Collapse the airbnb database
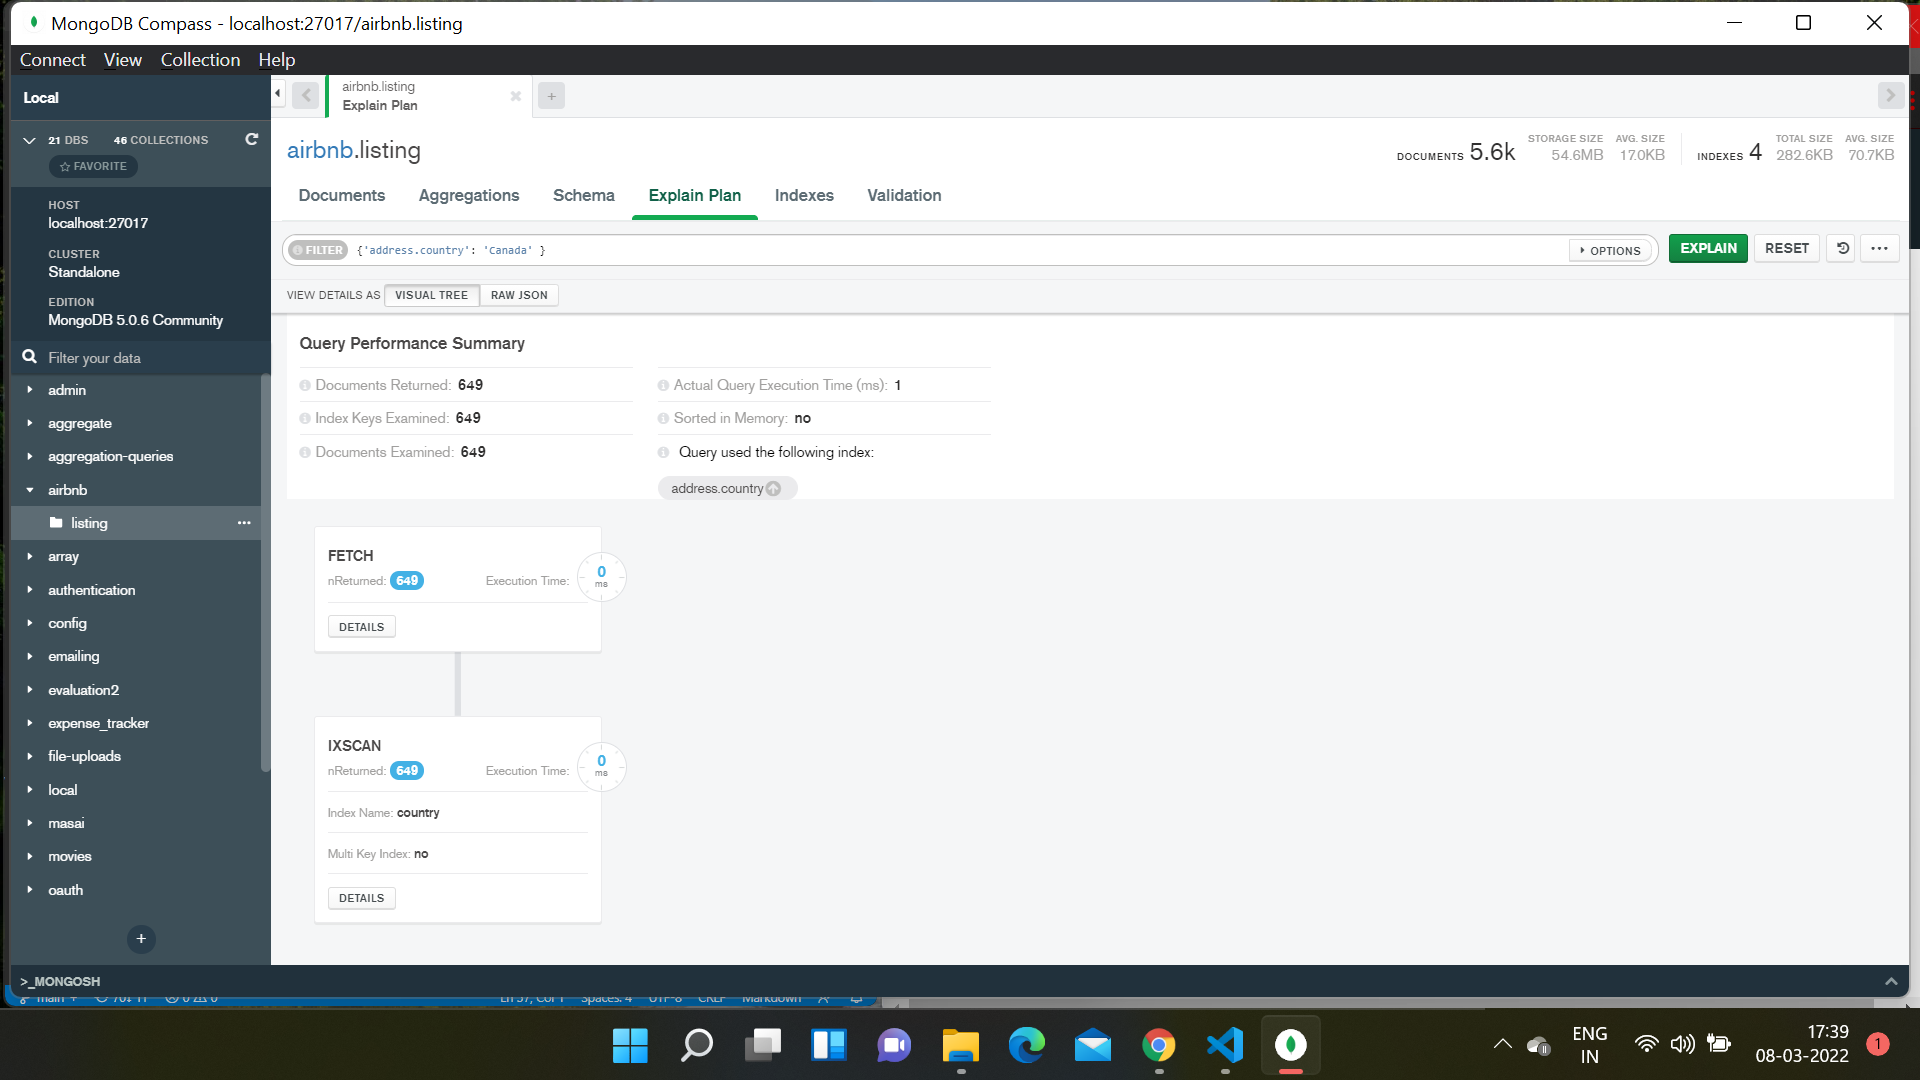The width and height of the screenshot is (1920, 1080). 30,490
